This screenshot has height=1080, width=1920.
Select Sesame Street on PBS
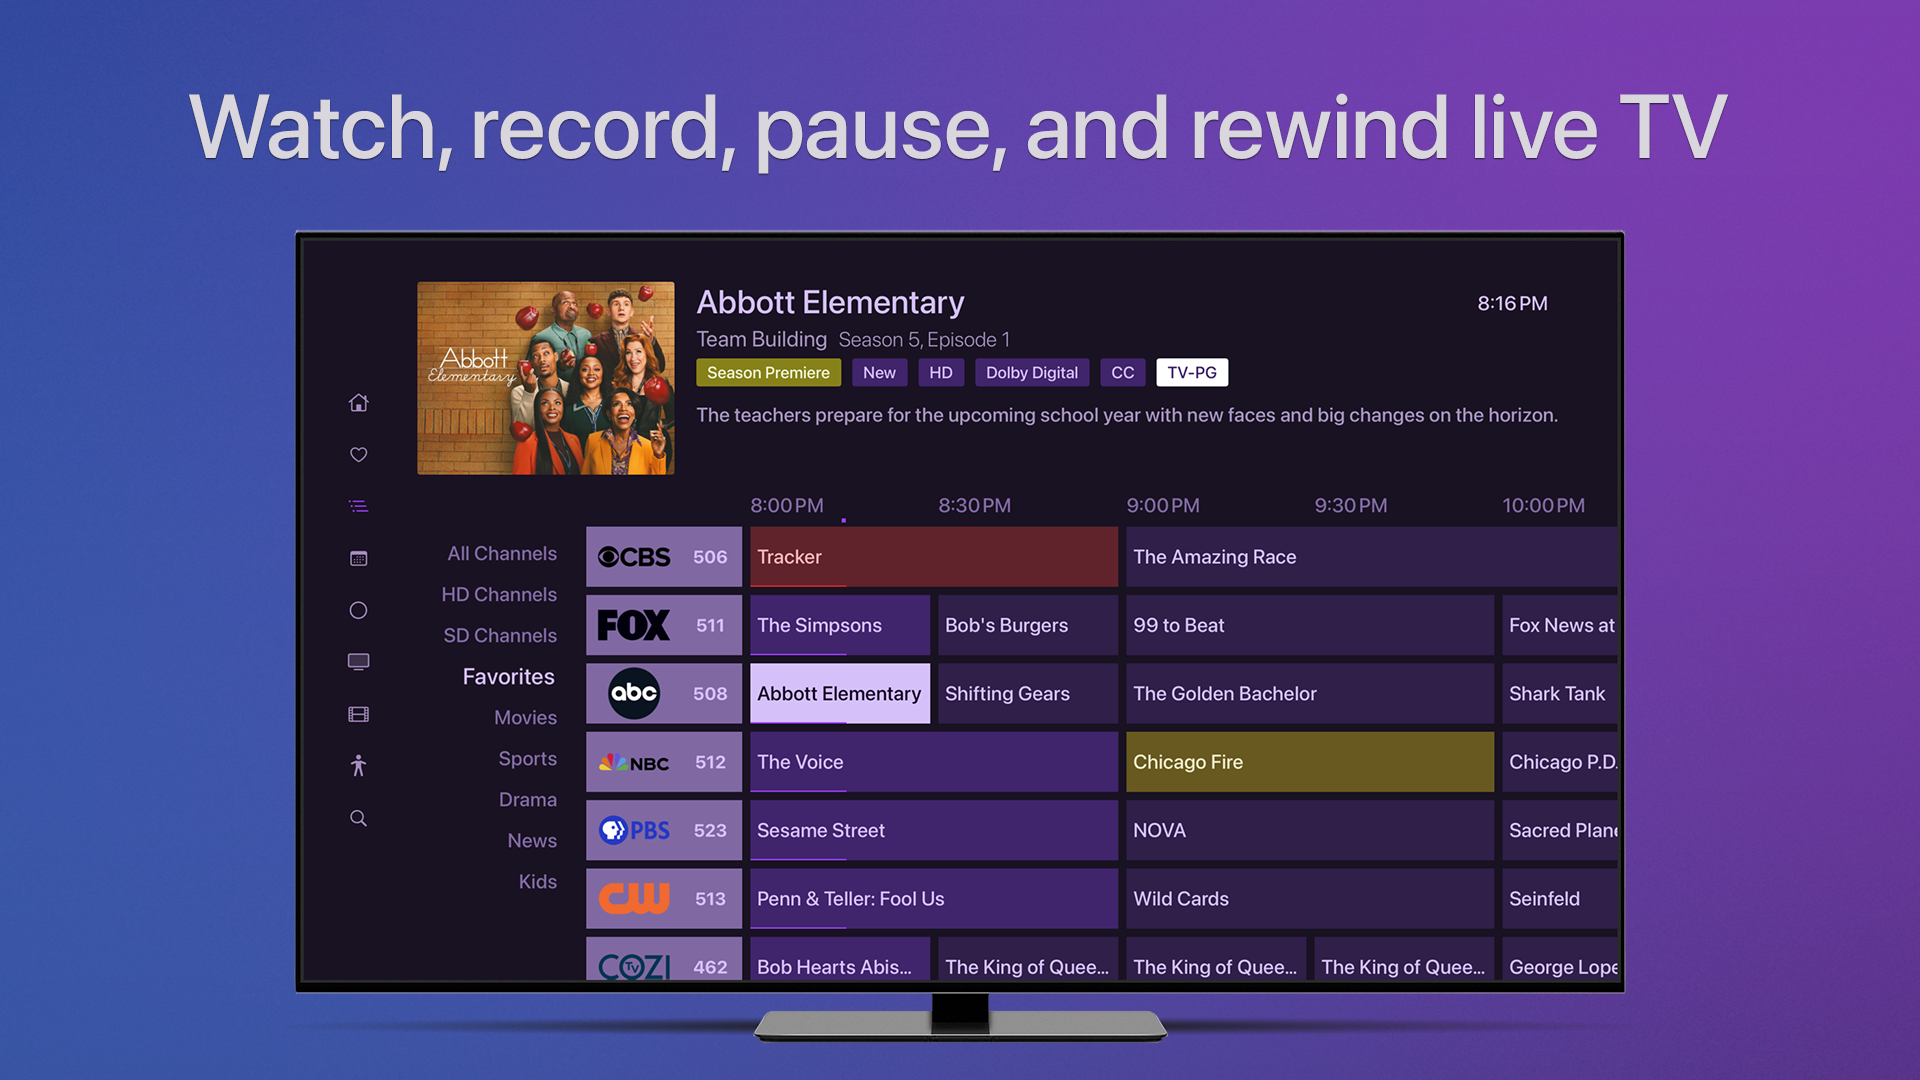pos(934,830)
